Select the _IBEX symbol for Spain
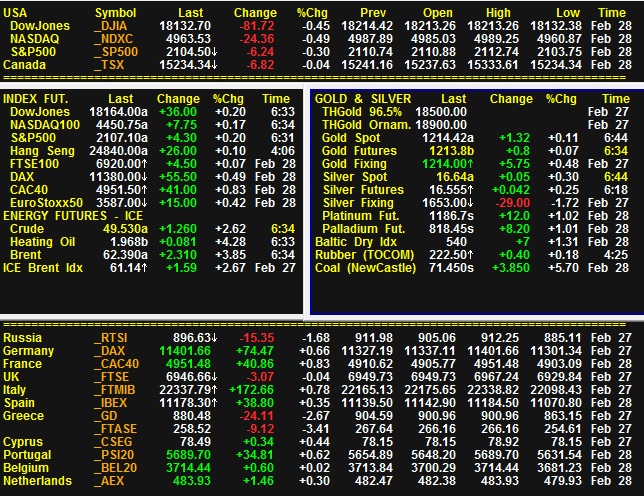The image size is (644, 496). [111, 403]
